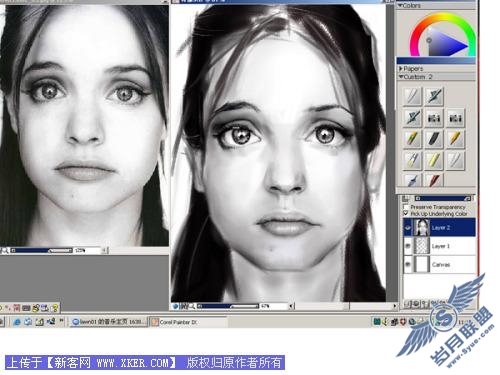
Task: Click the layer composite icon beside the opacity slider
Action: pyautogui.click(x=406, y=199)
